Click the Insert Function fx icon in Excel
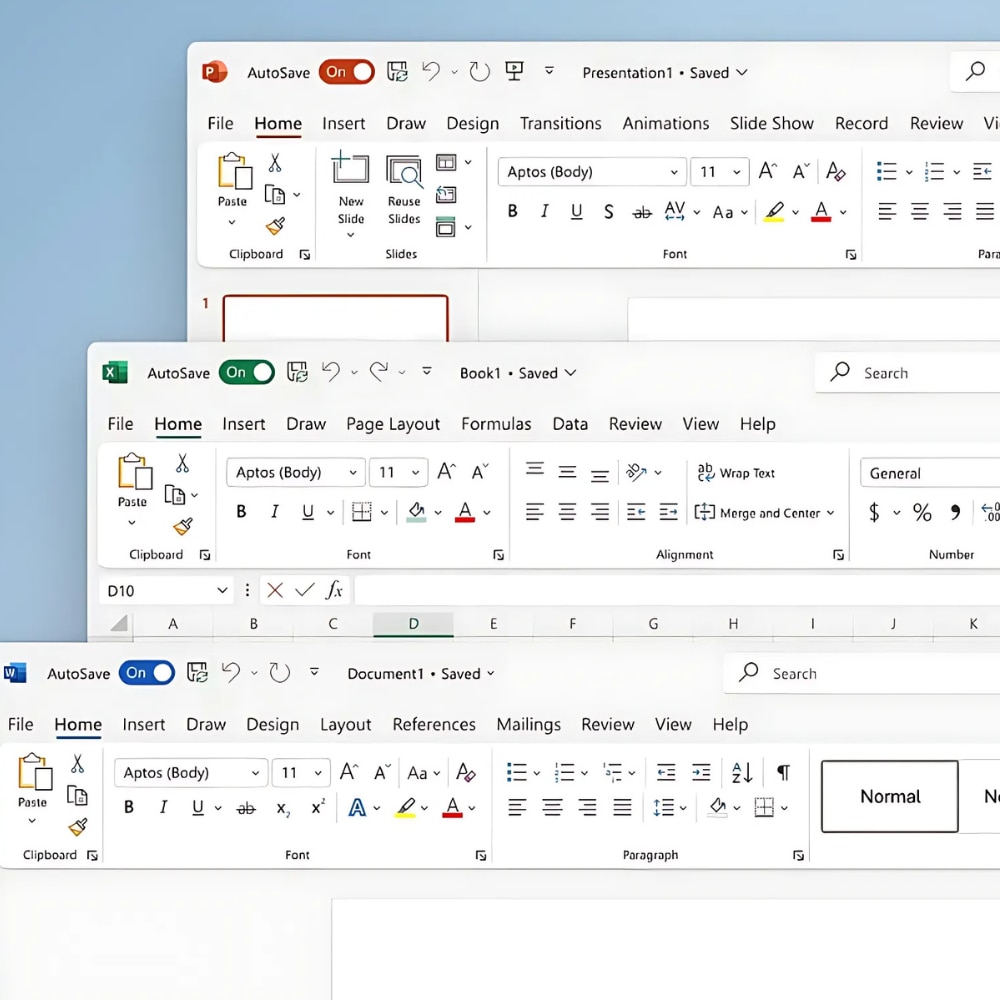 click(334, 590)
